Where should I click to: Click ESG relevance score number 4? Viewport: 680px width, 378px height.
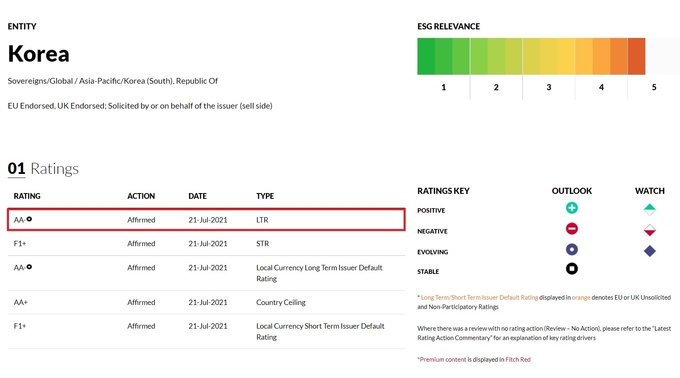[x=601, y=87]
